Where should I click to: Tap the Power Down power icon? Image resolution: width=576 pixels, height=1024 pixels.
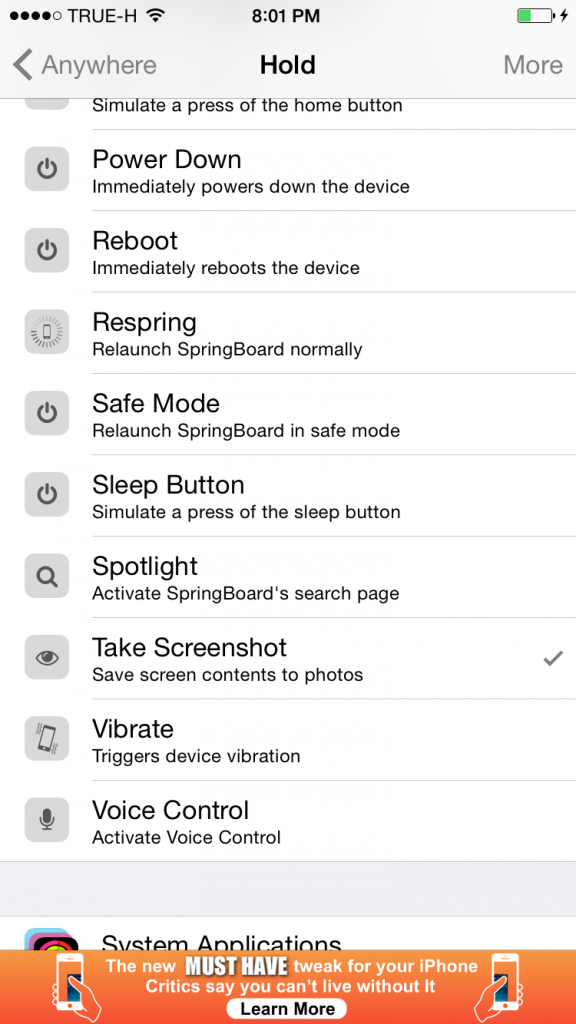pos(46,169)
